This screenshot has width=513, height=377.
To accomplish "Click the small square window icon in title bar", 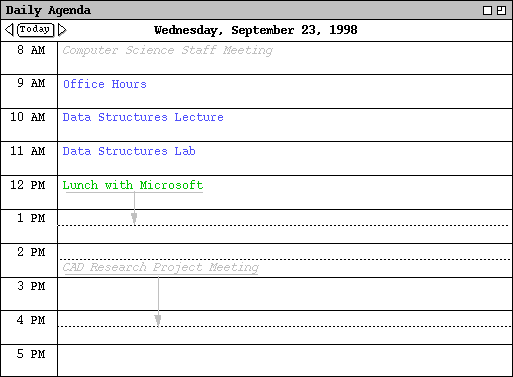I will click(x=487, y=11).
